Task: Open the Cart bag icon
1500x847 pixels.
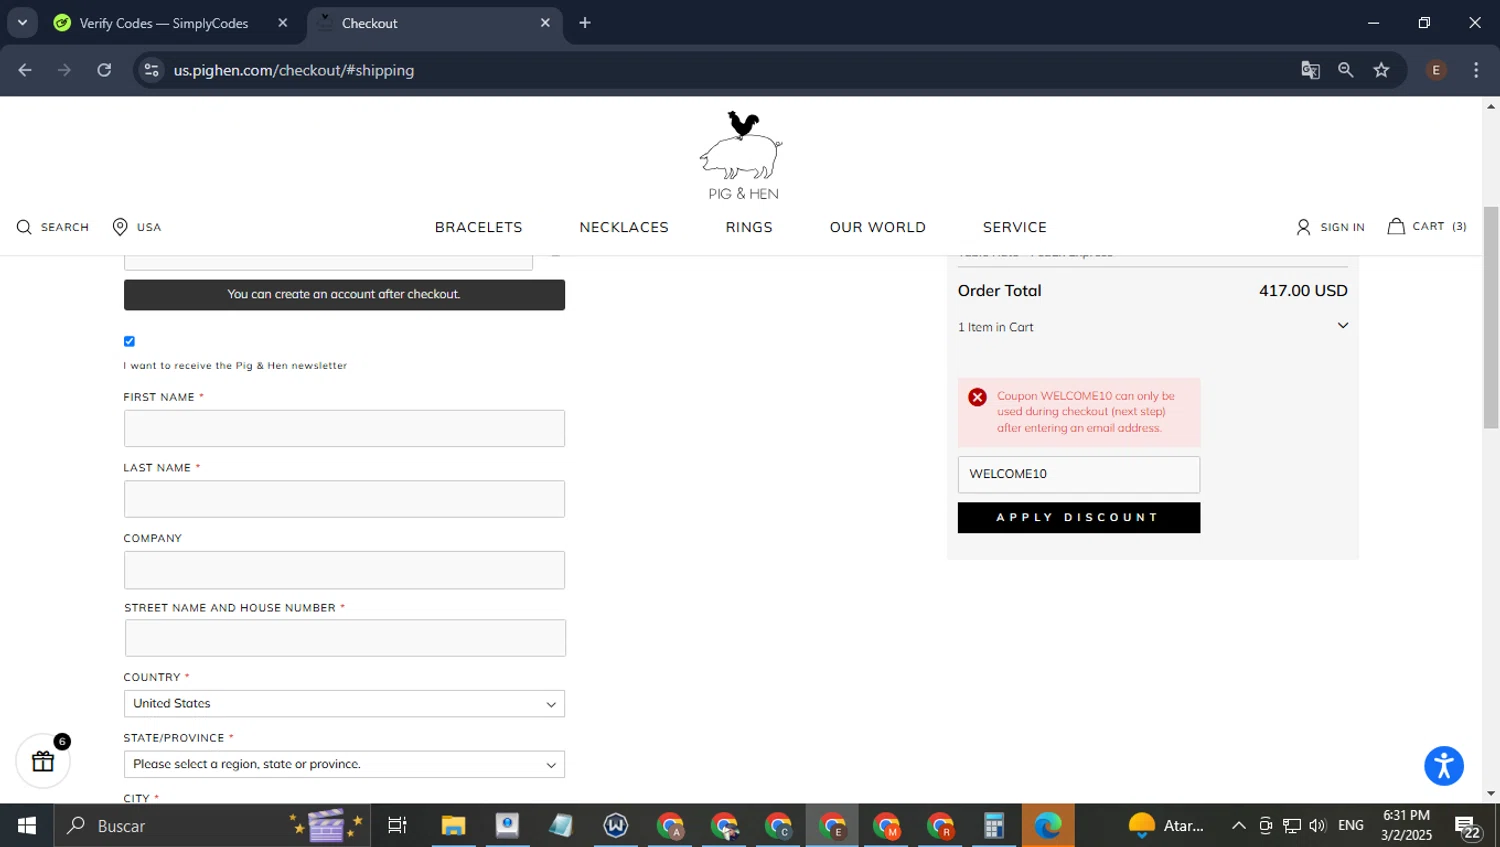Action: (1396, 226)
